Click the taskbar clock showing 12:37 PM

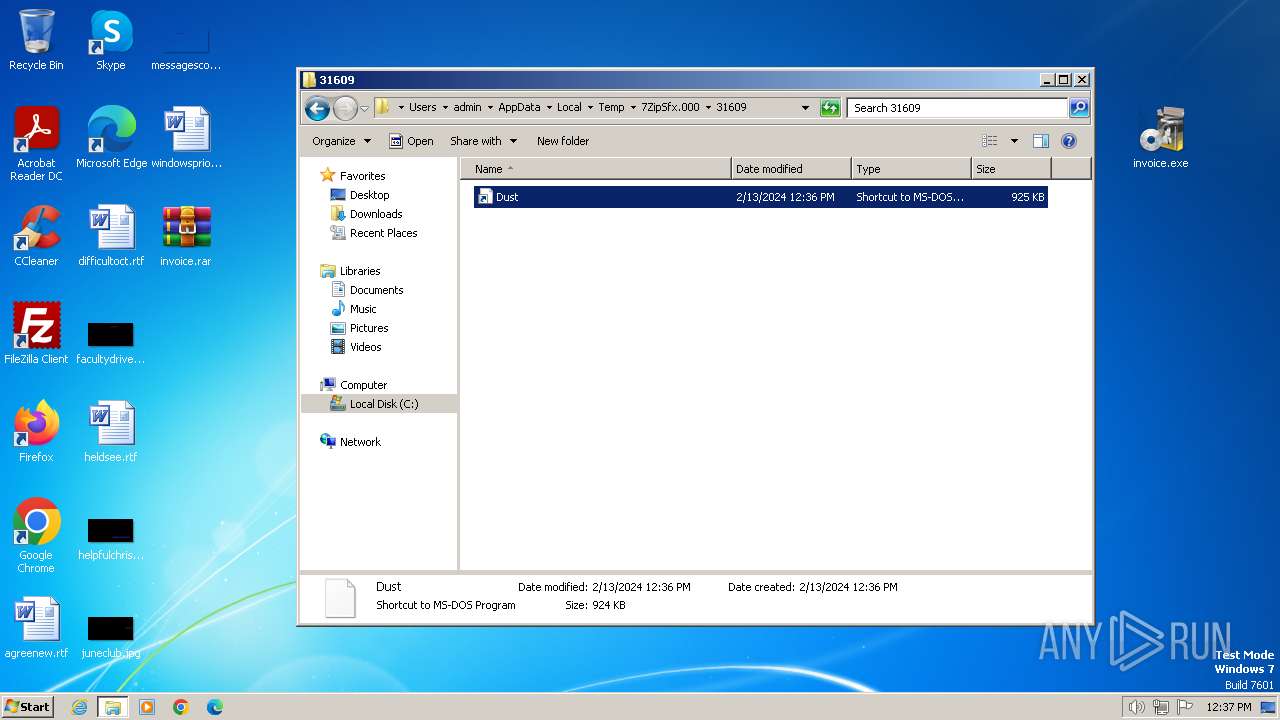click(1229, 707)
